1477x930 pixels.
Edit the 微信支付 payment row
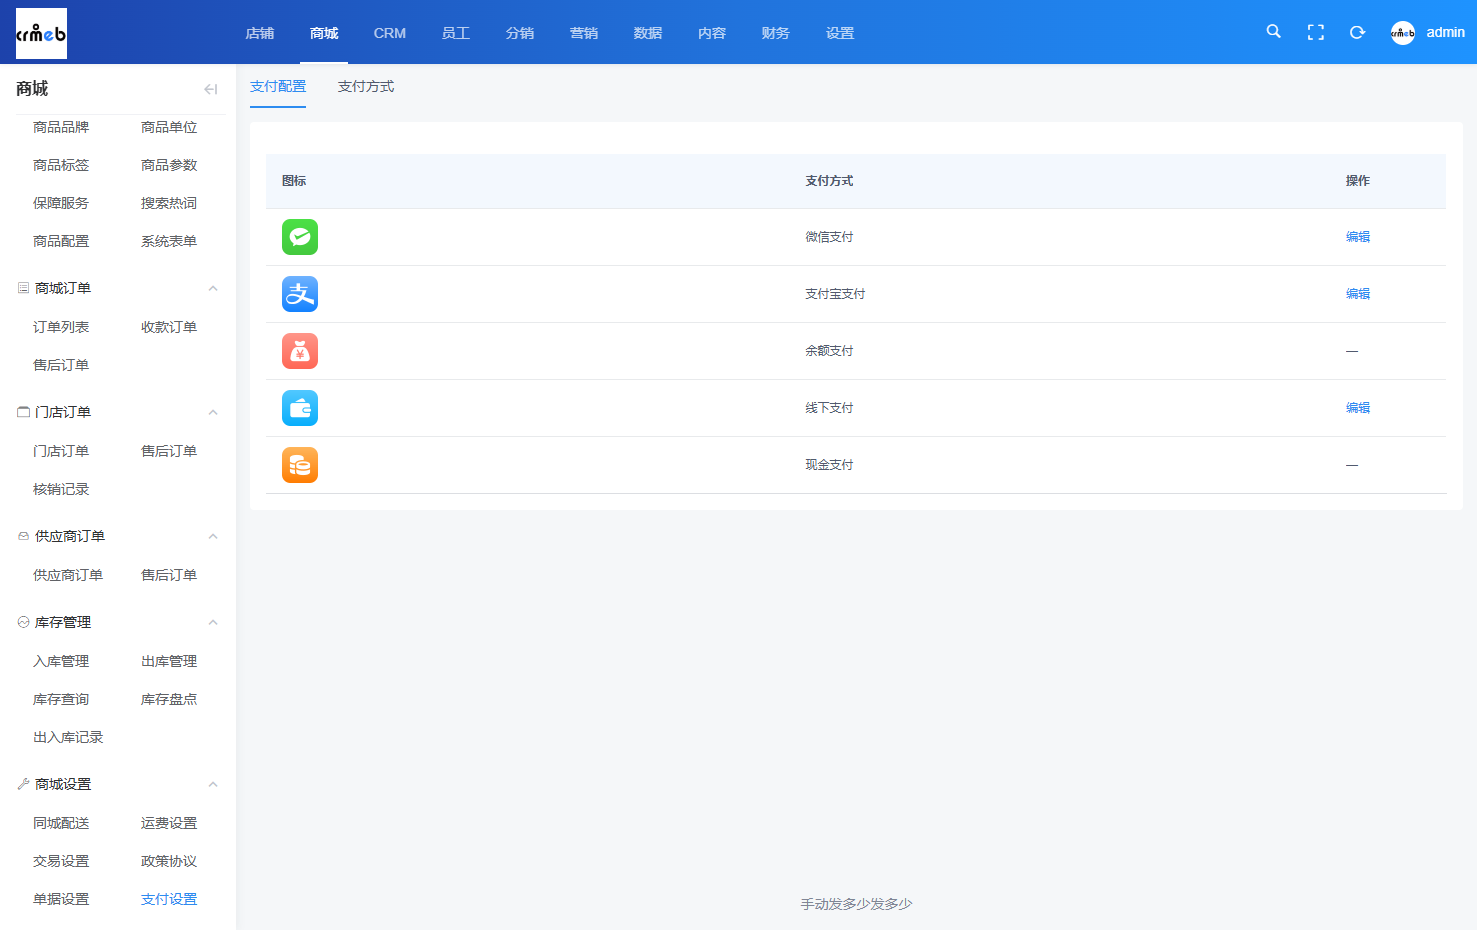click(x=1358, y=237)
